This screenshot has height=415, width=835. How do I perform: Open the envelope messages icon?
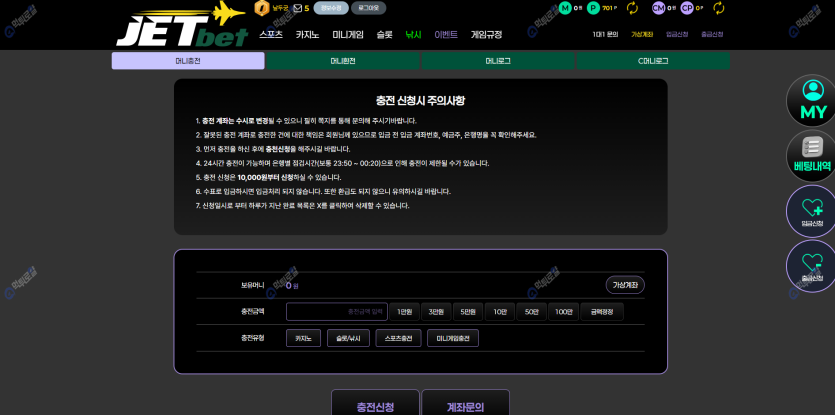(297, 8)
